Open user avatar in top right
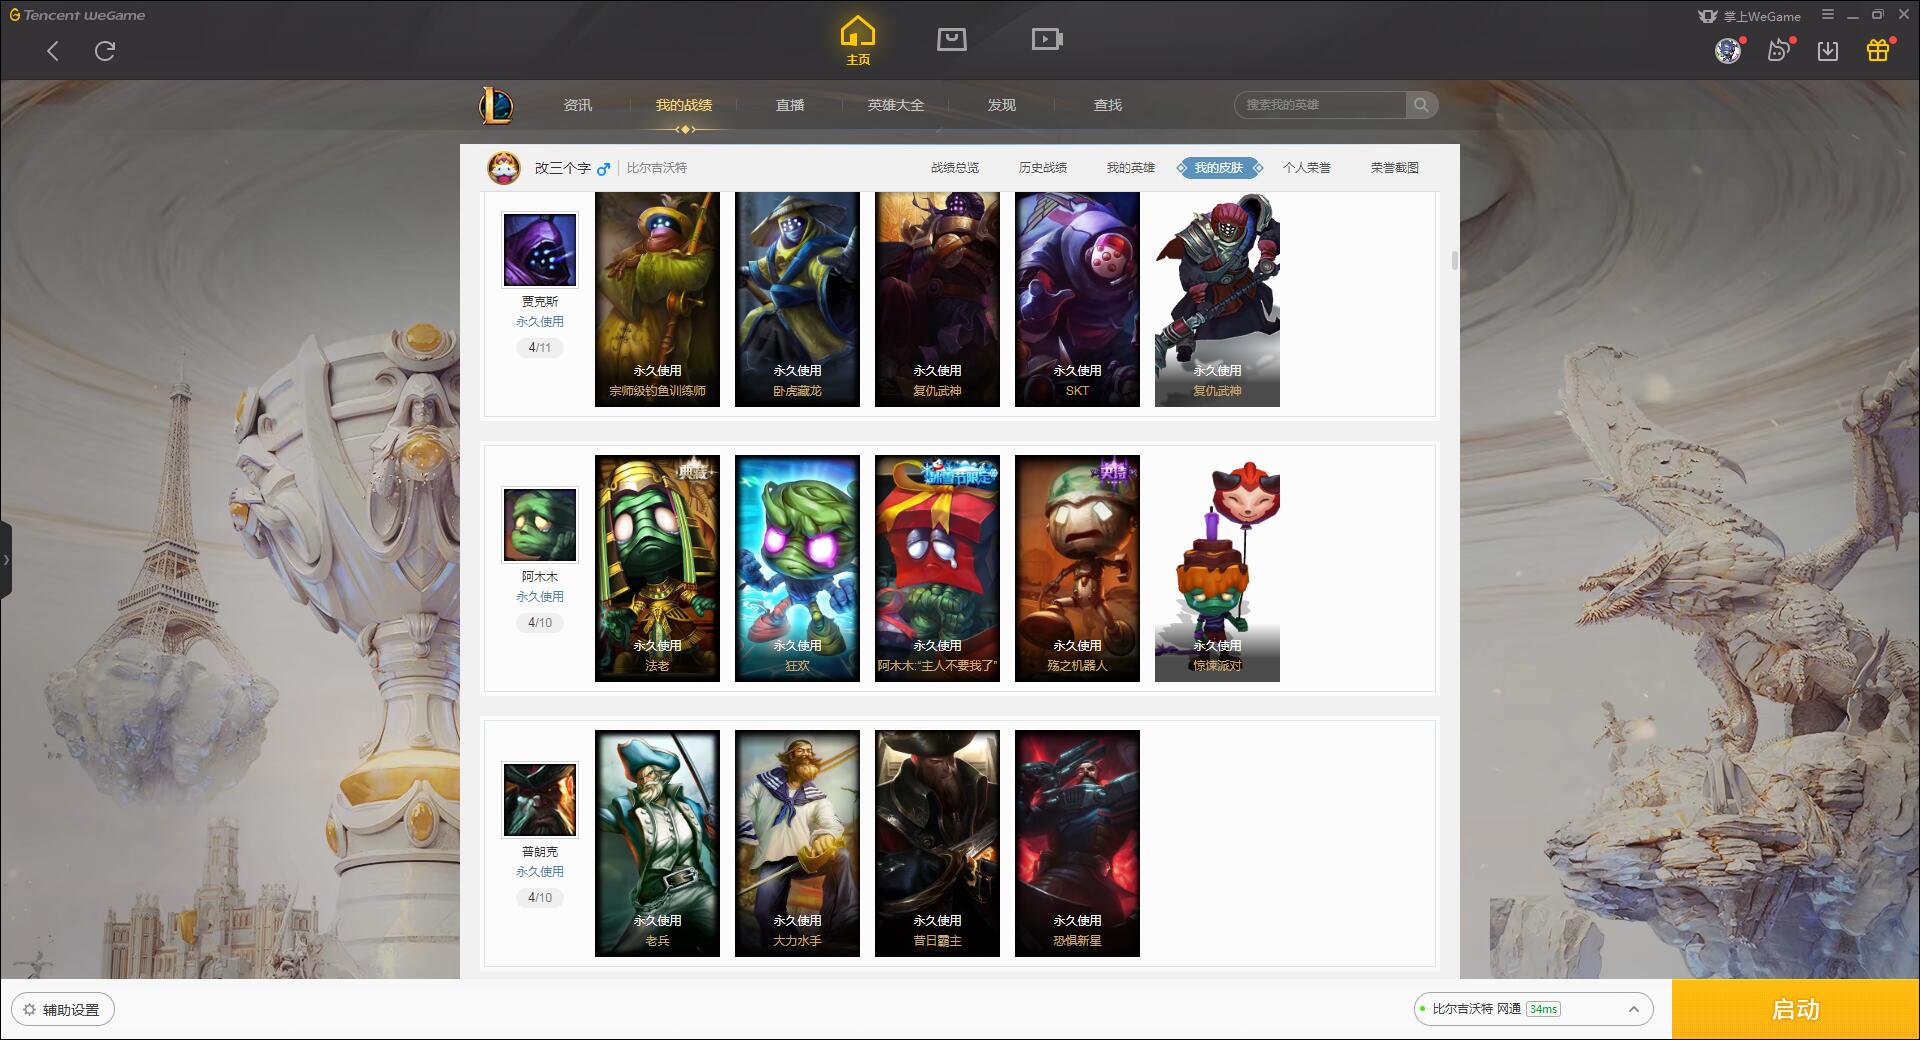 (x=1728, y=51)
